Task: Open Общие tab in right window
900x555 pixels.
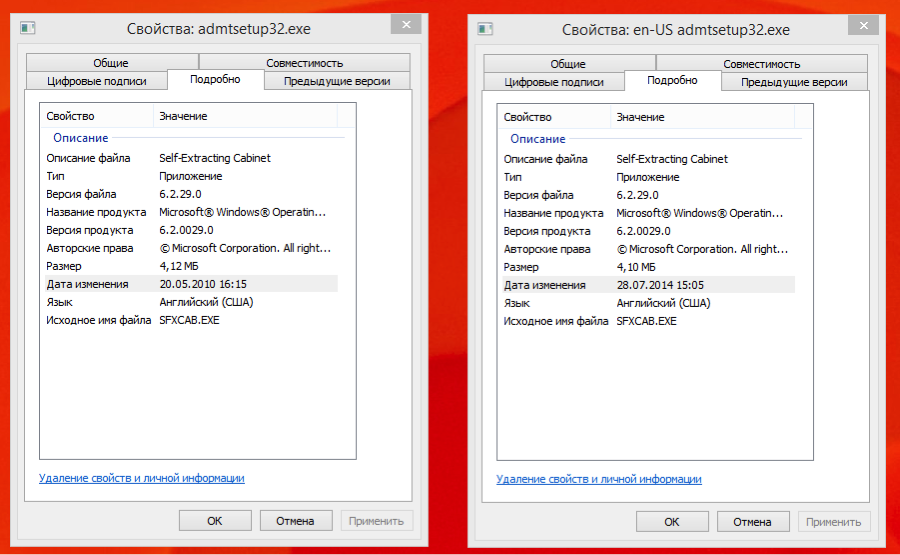Action: tap(568, 63)
